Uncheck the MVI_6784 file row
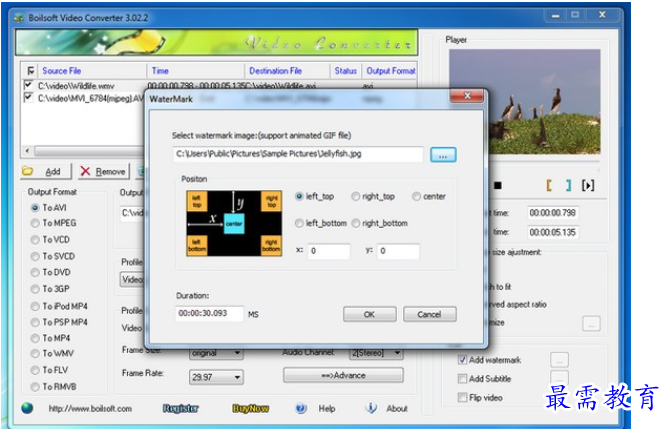 [x=28, y=98]
